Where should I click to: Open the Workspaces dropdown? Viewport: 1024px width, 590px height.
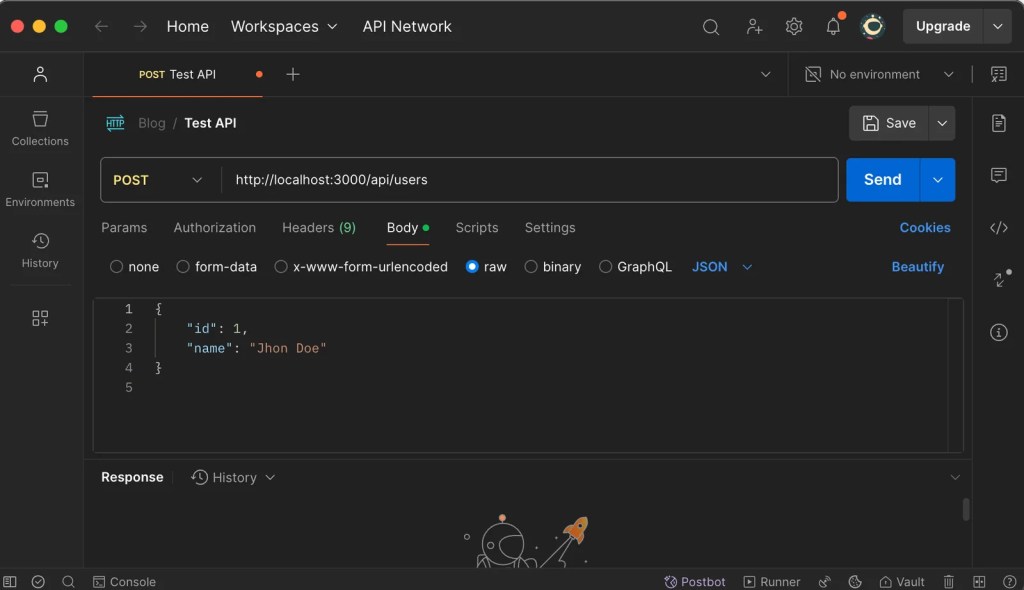[x=284, y=27]
